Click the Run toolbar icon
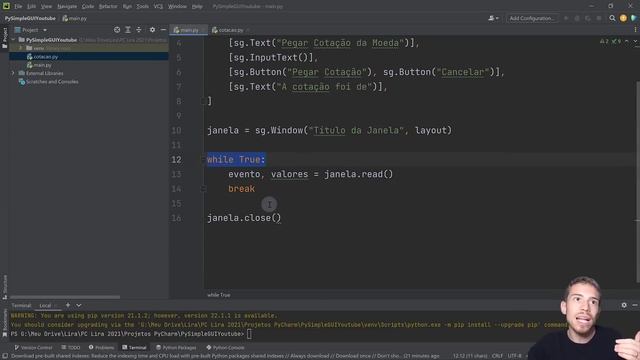Viewport: 640px width, 360px height. point(566,18)
